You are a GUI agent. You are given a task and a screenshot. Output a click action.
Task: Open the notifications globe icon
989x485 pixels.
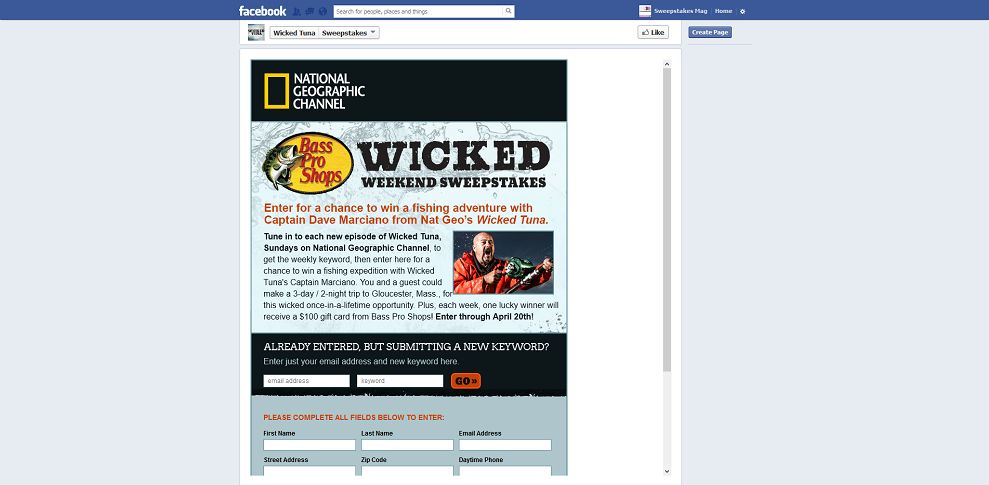point(323,11)
